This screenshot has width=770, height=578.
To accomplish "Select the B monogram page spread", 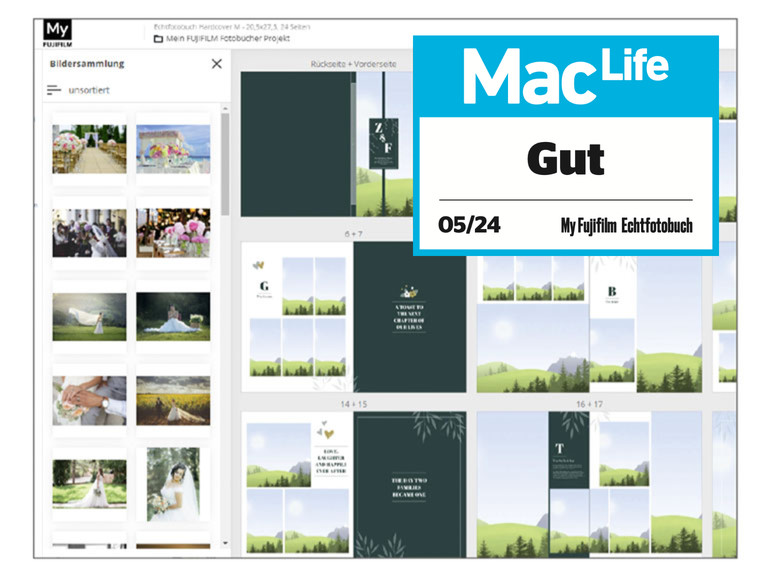I will click(x=589, y=324).
